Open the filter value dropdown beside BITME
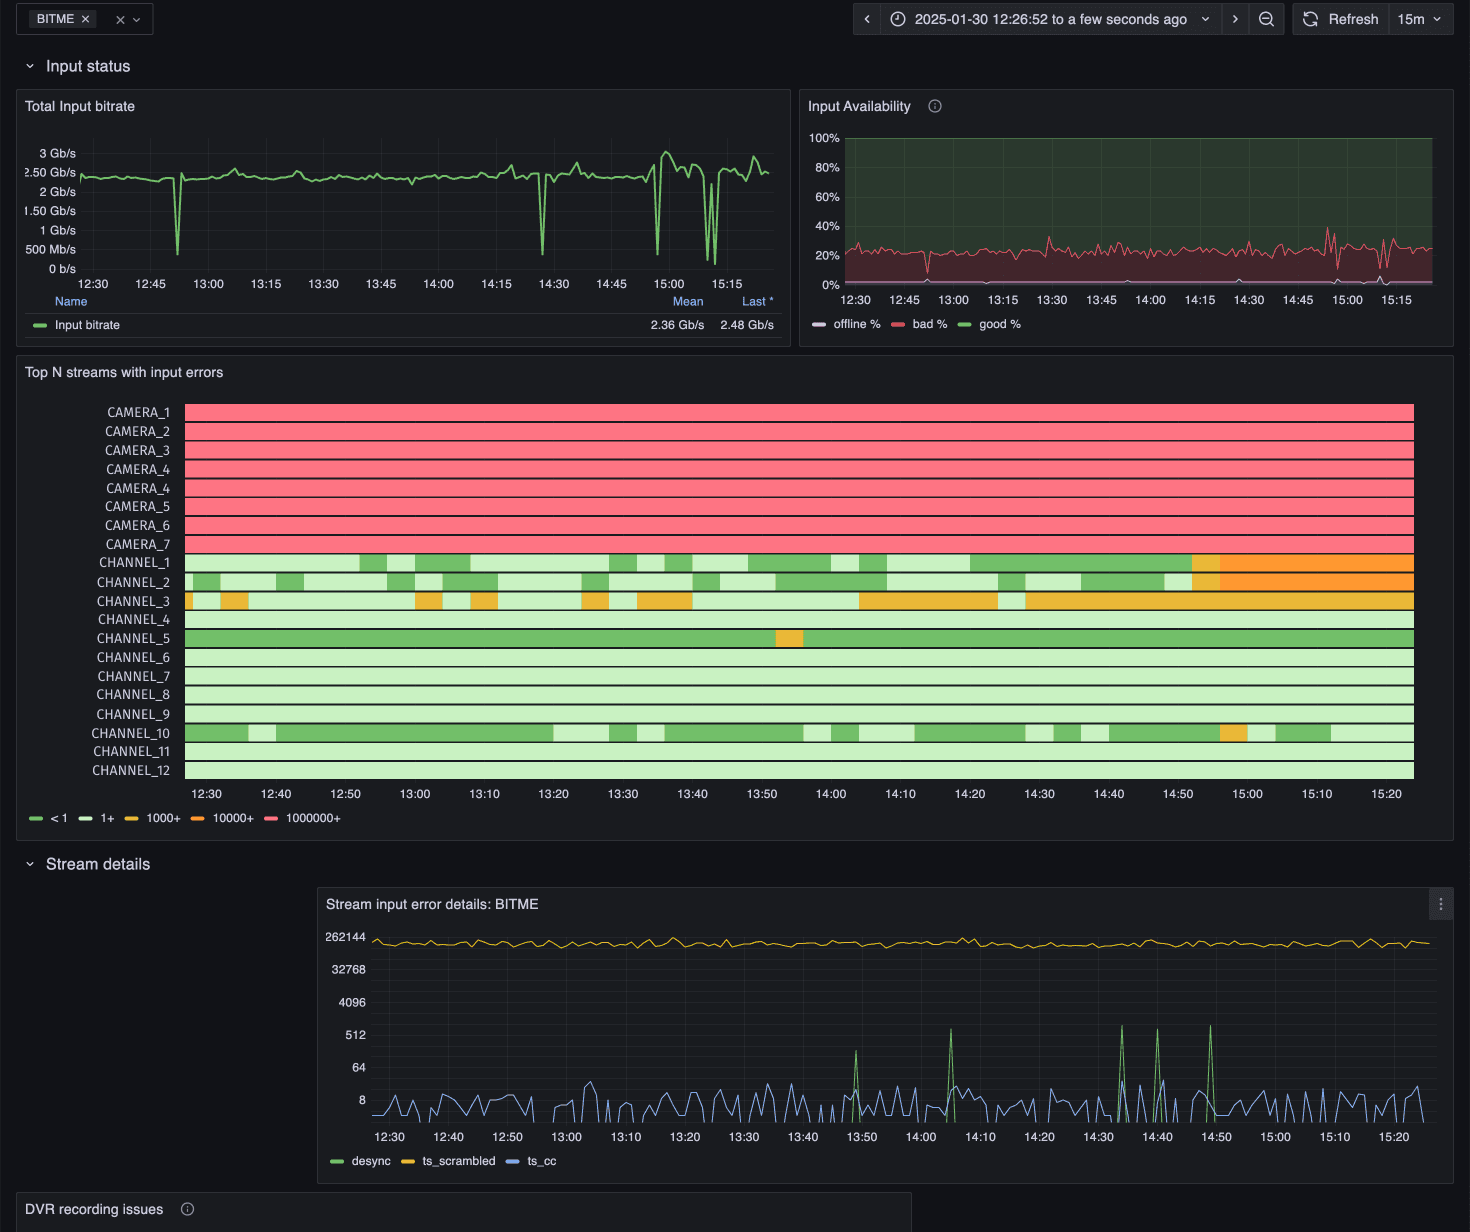The width and height of the screenshot is (1470, 1232). 135,19
